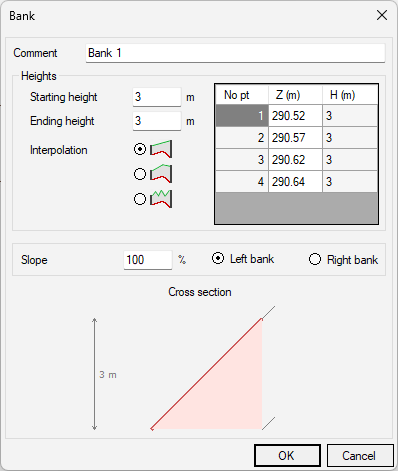The height and width of the screenshot is (471, 398).
Task: Click the Cross section bank diagram
Action: (x=213, y=368)
